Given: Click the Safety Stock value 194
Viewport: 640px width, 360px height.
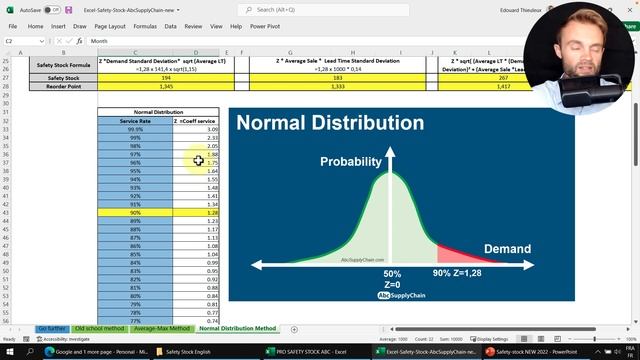Looking at the screenshot, I should [166, 78].
